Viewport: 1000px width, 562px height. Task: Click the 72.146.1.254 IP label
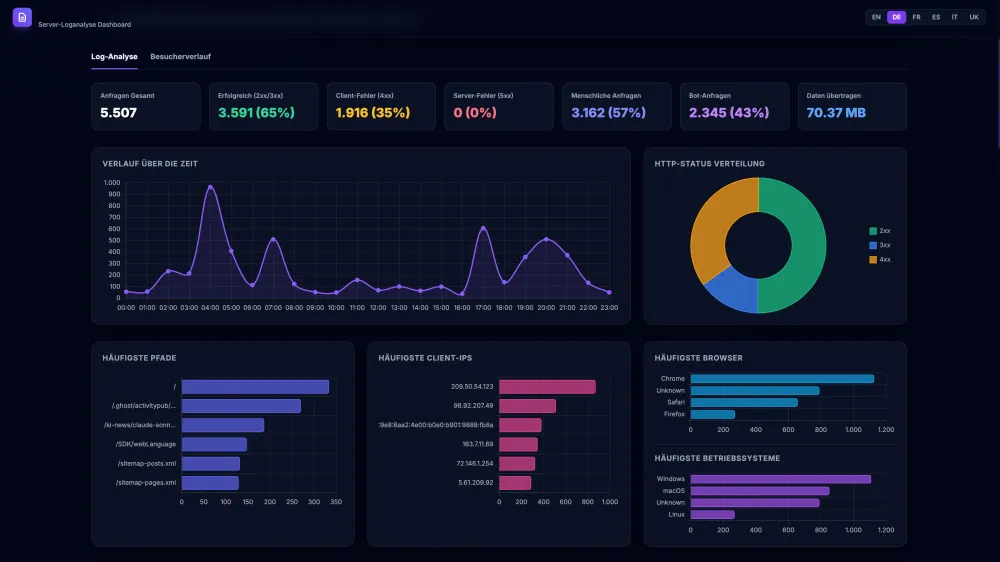(475, 464)
